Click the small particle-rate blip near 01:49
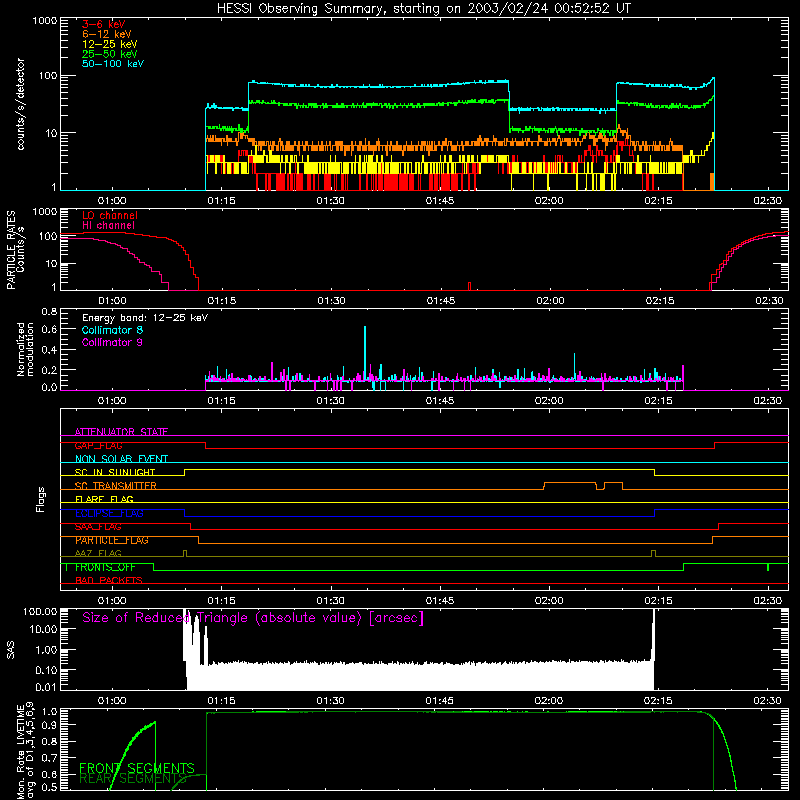The image size is (800, 800). tap(469, 286)
